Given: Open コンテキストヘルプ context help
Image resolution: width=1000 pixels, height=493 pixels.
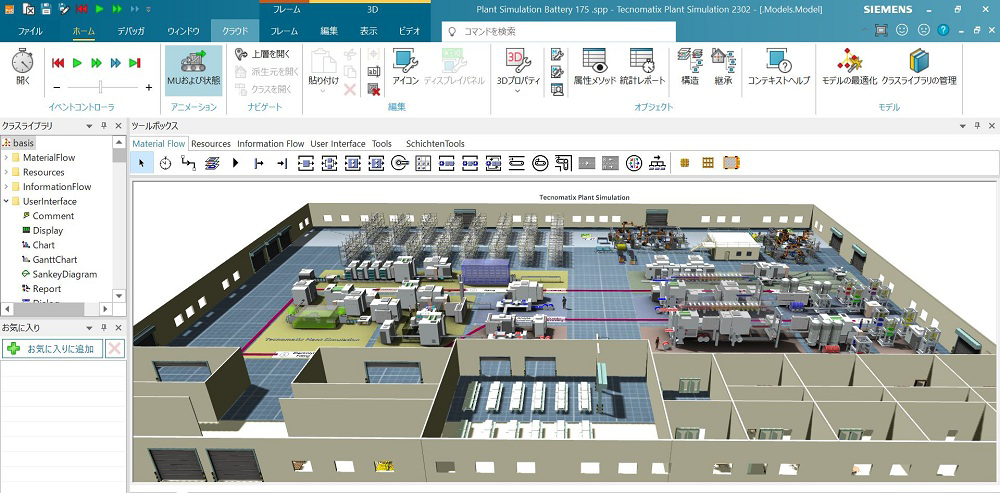Looking at the screenshot, I should pyautogui.click(x=779, y=68).
